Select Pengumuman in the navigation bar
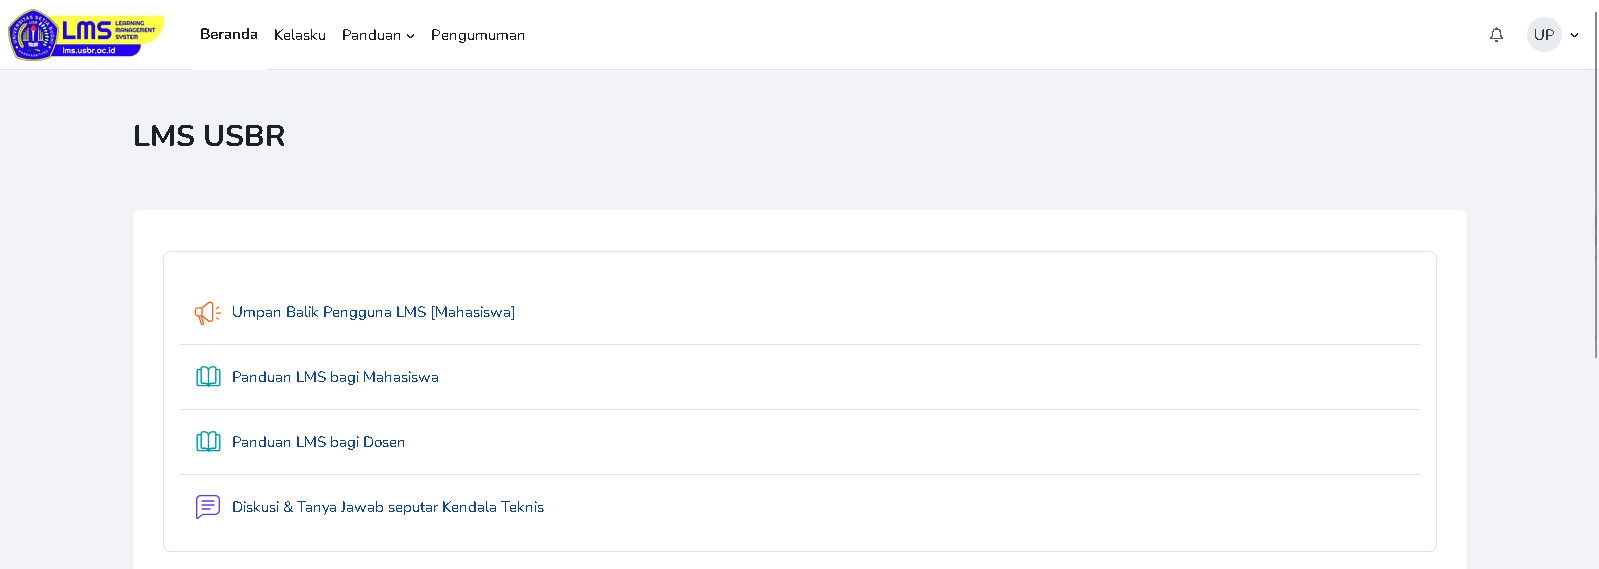The image size is (1599, 569). [x=478, y=35]
